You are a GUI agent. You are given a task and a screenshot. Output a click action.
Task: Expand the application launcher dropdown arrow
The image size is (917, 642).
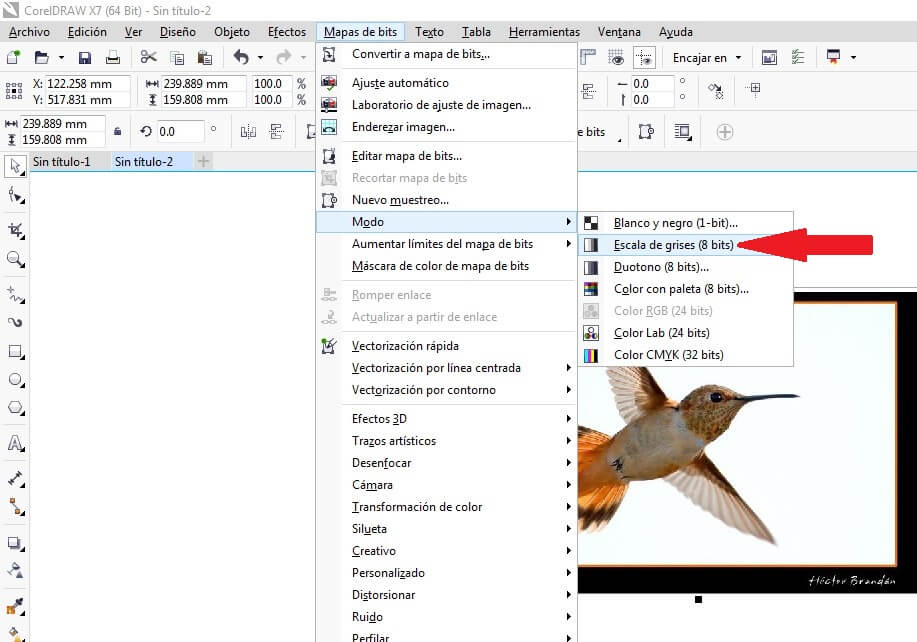tap(853, 57)
